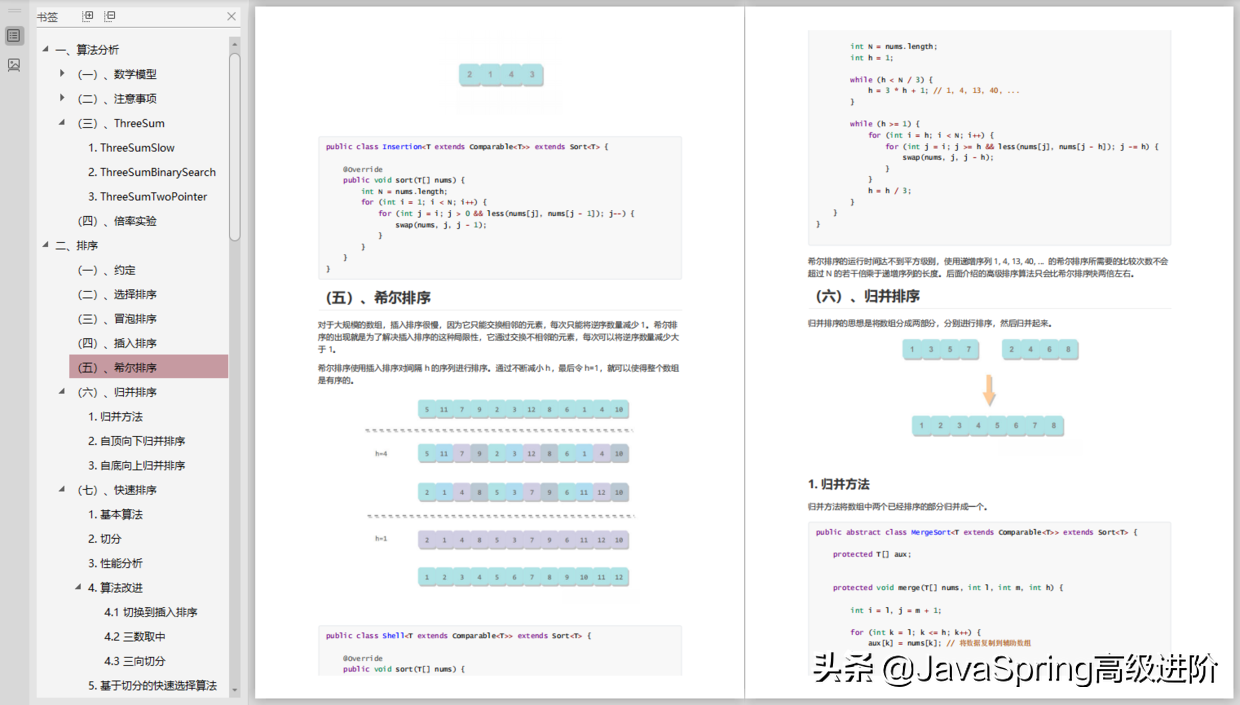Open bookmark (二)、选择排序
The width and height of the screenshot is (1240, 705).
coord(117,294)
